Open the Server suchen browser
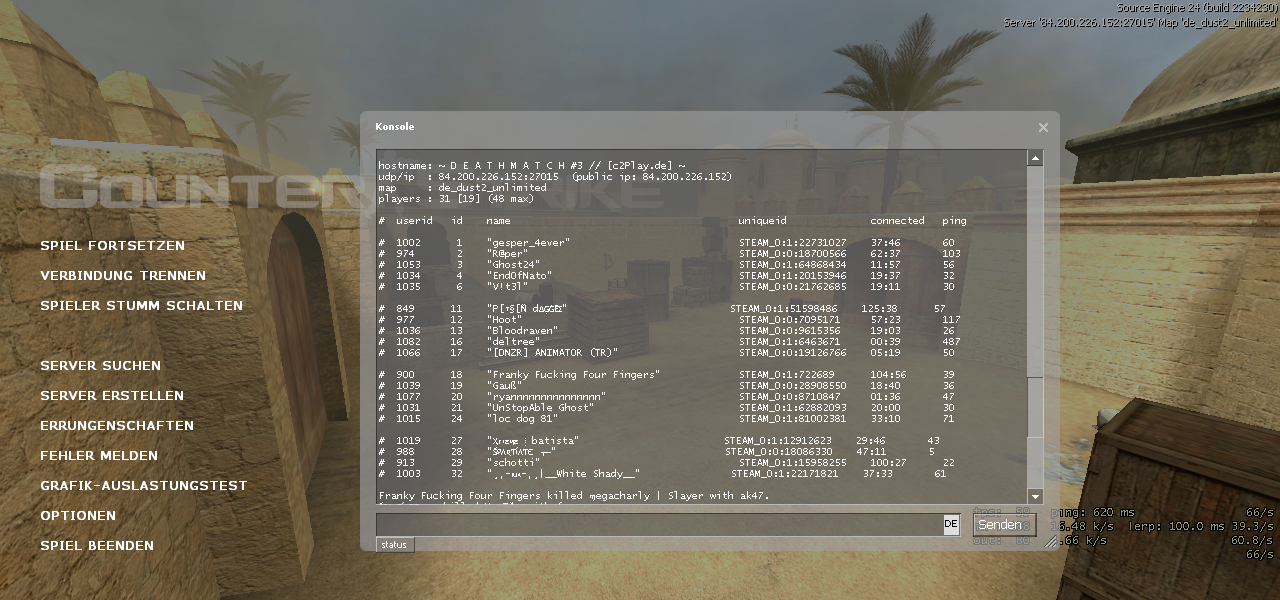 (100, 366)
